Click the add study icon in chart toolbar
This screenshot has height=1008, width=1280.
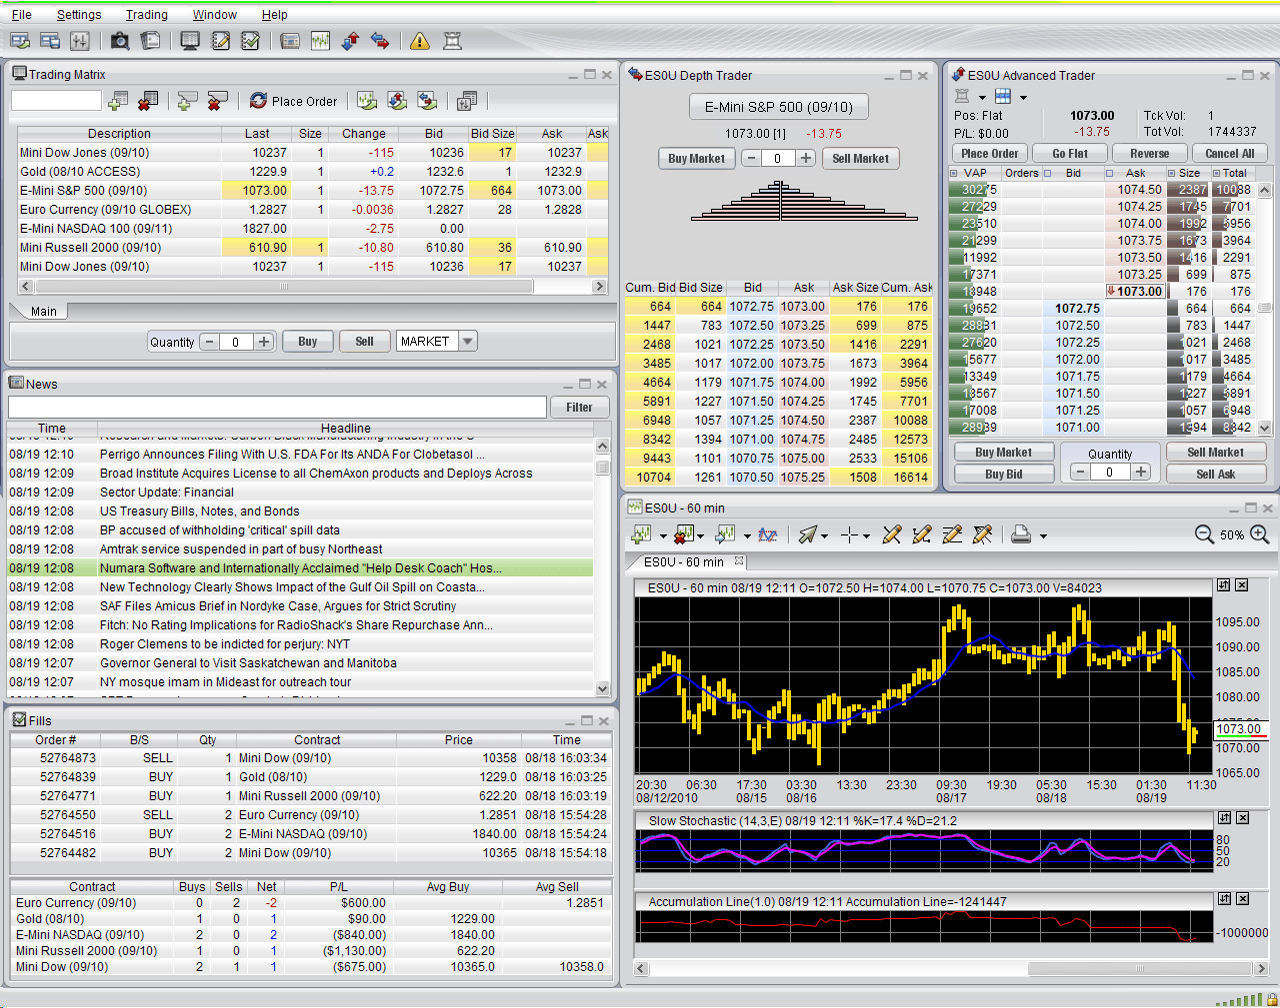pos(641,535)
